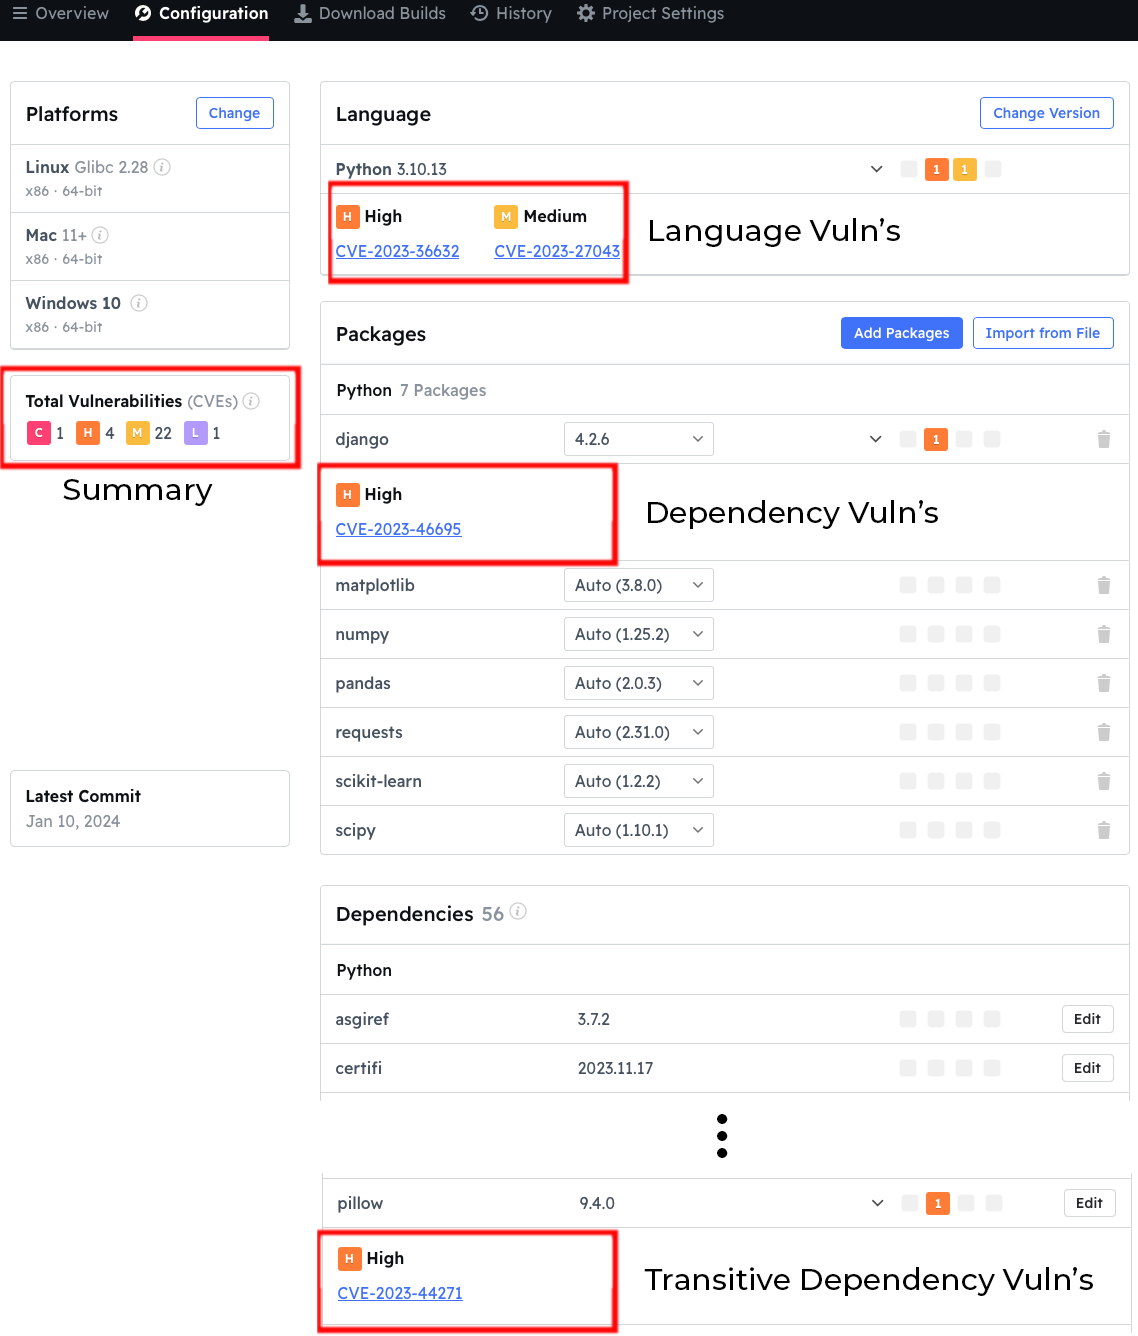The height and width of the screenshot is (1336, 1138).
Task: Remove scipy using its trash icon
Action: tap(1103, 830)
